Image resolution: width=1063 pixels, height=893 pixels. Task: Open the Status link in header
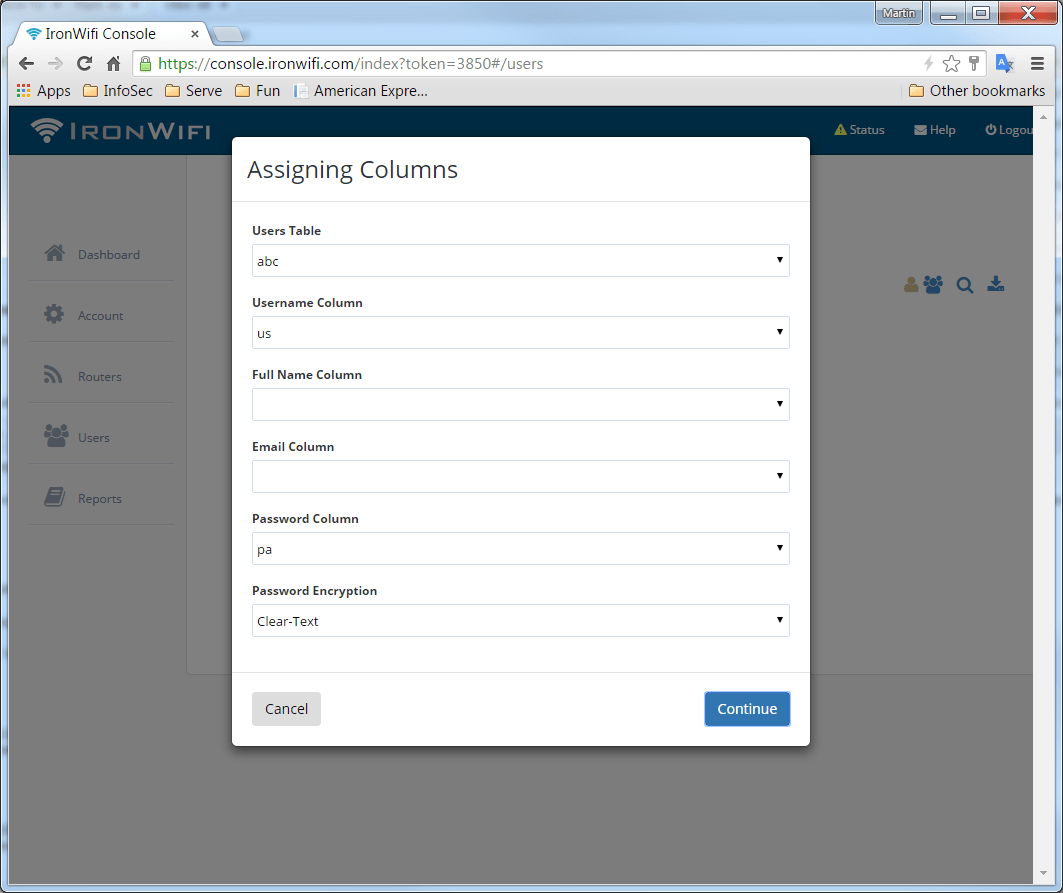(x=860, y=130)
